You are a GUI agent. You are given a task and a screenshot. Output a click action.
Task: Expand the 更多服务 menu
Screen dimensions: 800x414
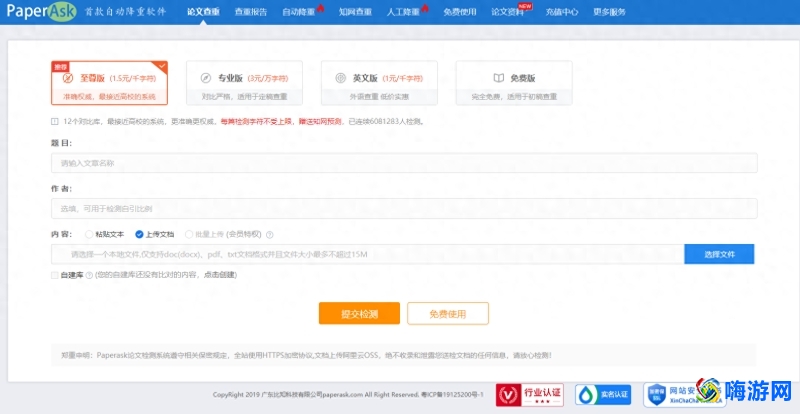609,12
